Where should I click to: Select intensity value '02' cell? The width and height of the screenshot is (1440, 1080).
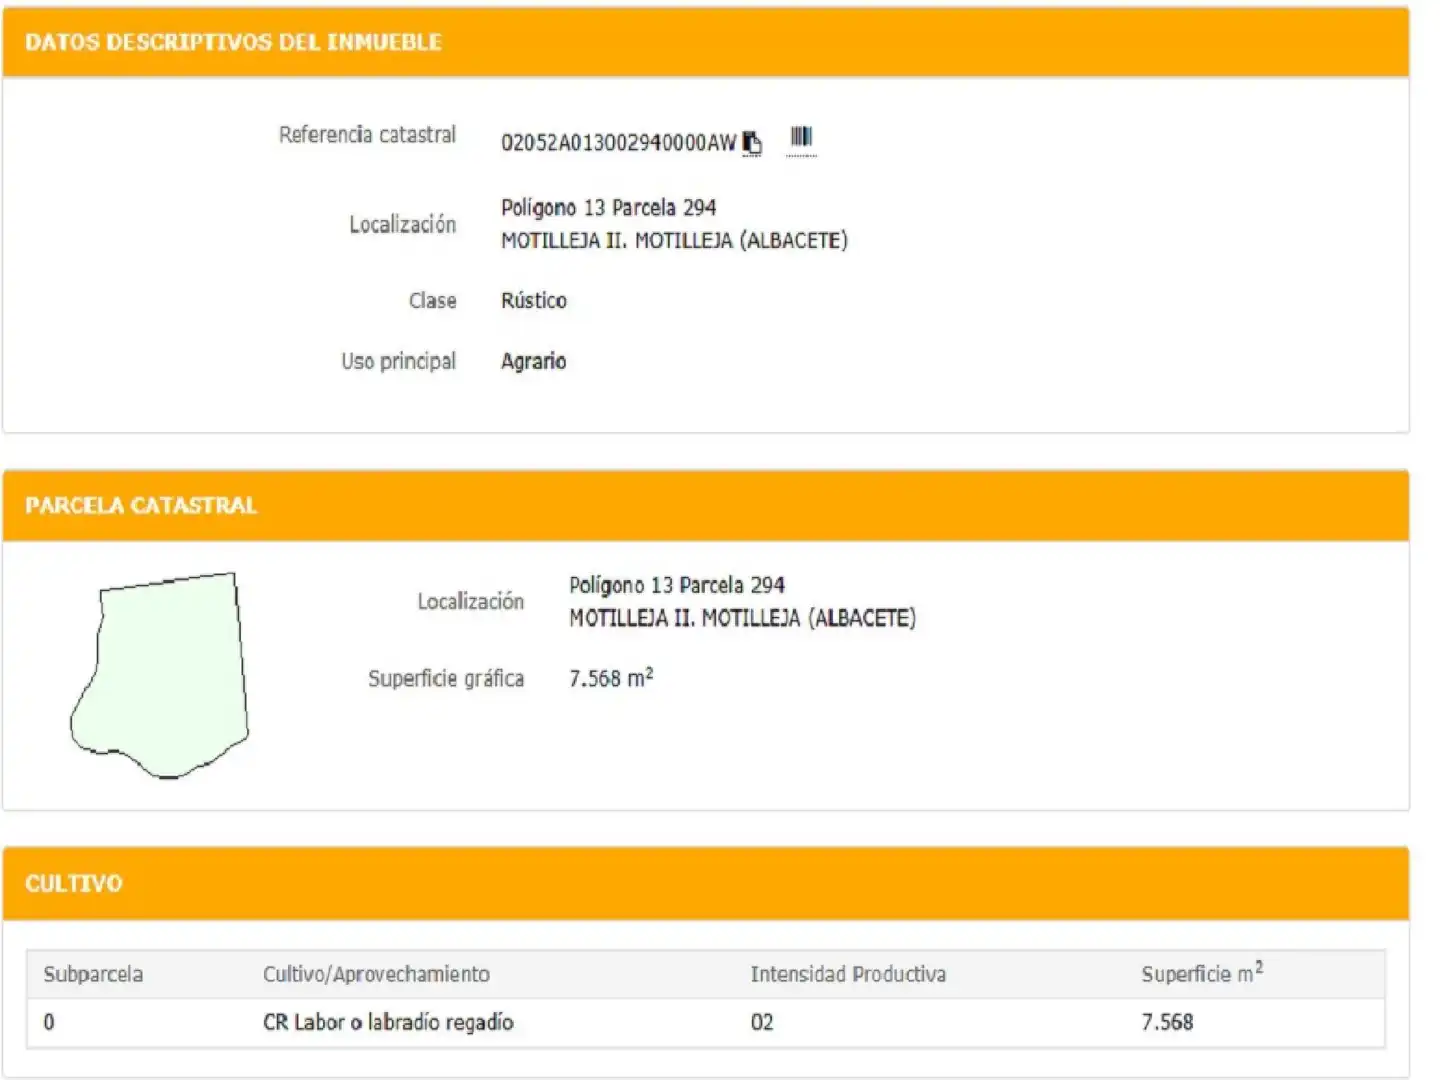762,1022
